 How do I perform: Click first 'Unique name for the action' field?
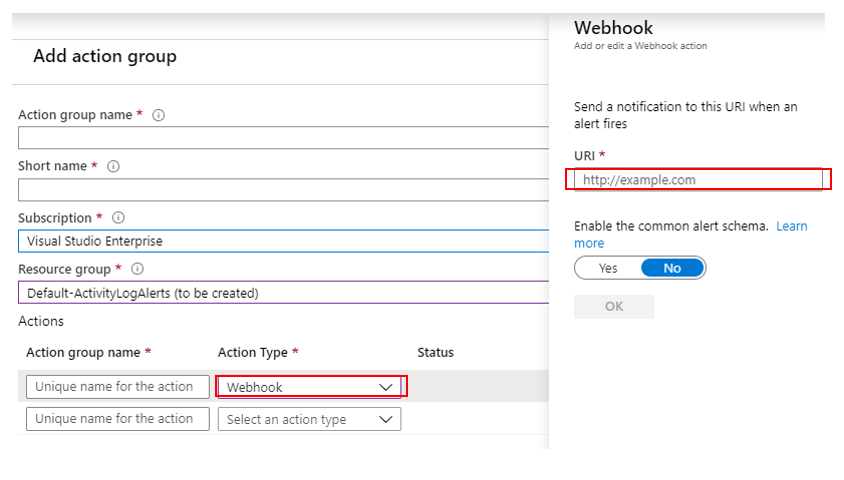click(x=118, y=387)
